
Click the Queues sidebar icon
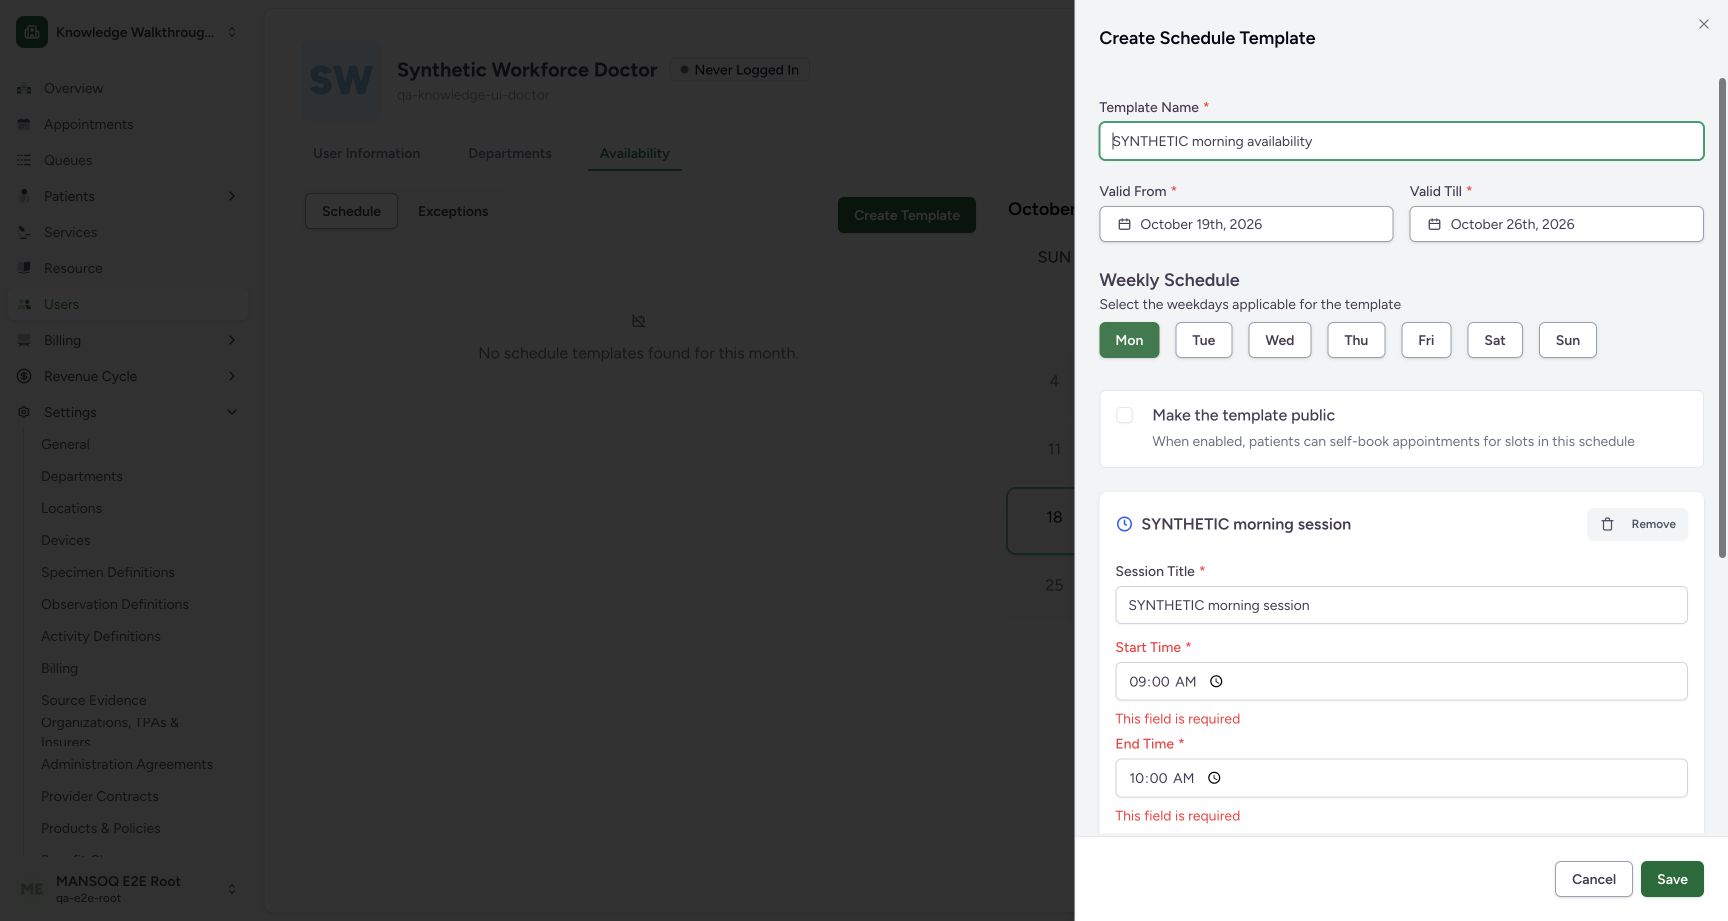tap(24, 160)
